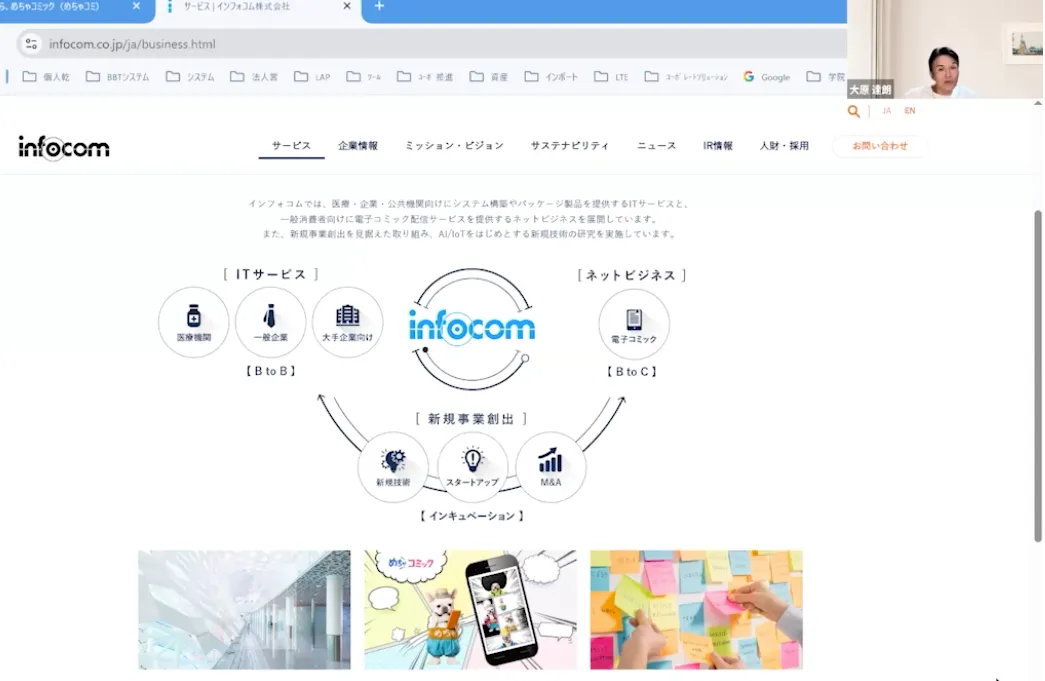The width and height of the screenshot is (1045, 681).
Task: Open the 資産 bookmark folder
Action: coord(489,77)
